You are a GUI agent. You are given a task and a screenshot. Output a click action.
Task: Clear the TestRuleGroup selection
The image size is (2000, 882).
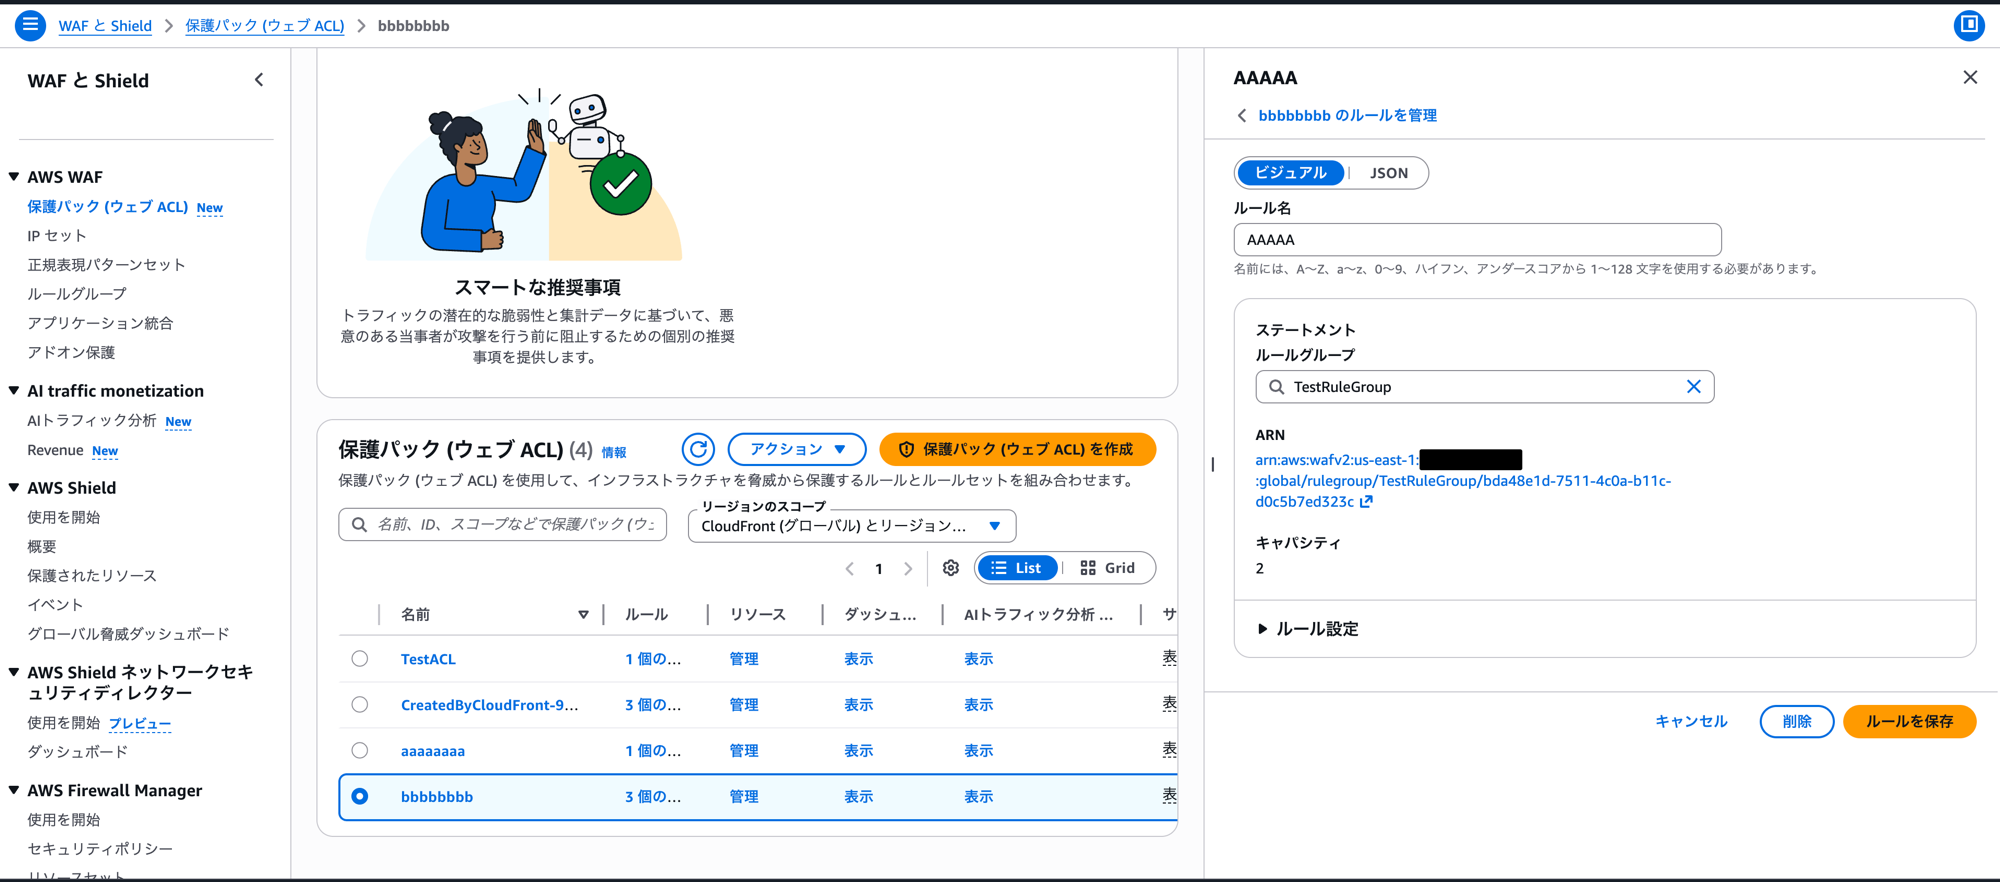pos(1693,386)
